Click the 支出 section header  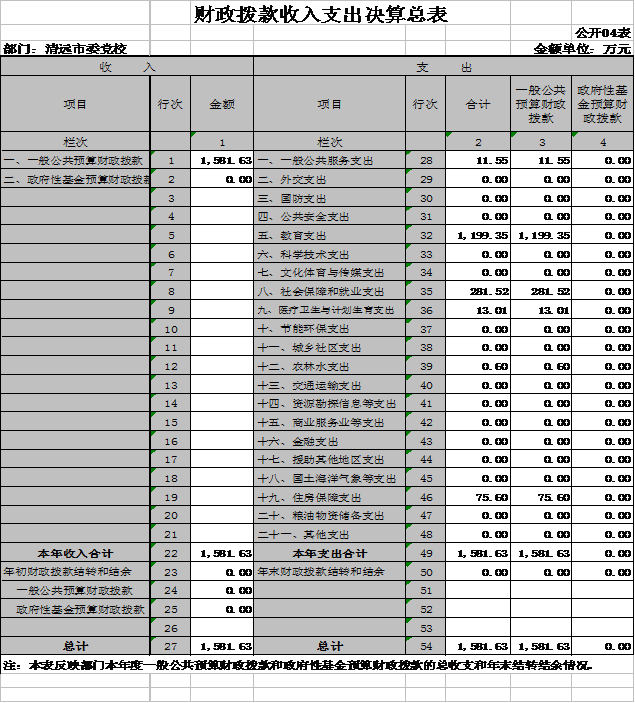tap(444, 67)
